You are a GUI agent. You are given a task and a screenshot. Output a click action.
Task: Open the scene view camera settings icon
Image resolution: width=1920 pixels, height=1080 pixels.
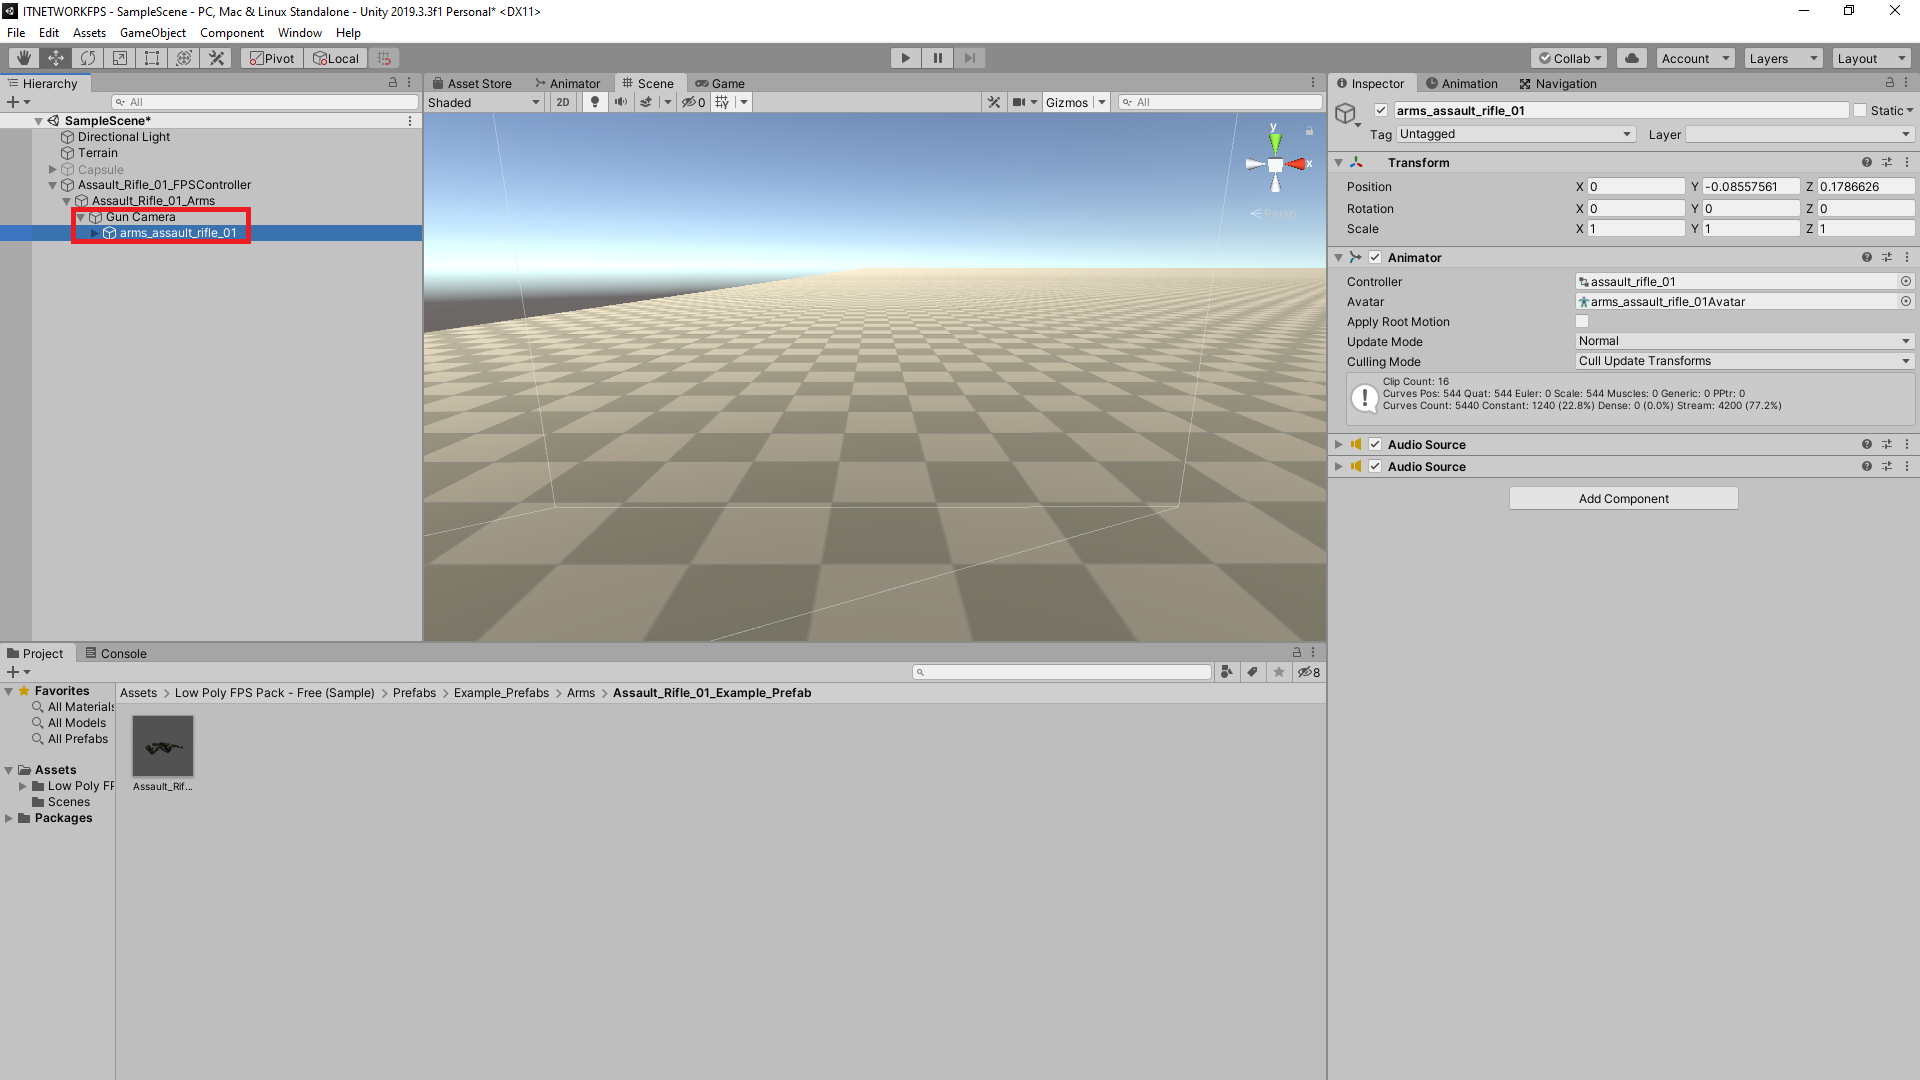pyautogui.click(x=1022, y=101)
